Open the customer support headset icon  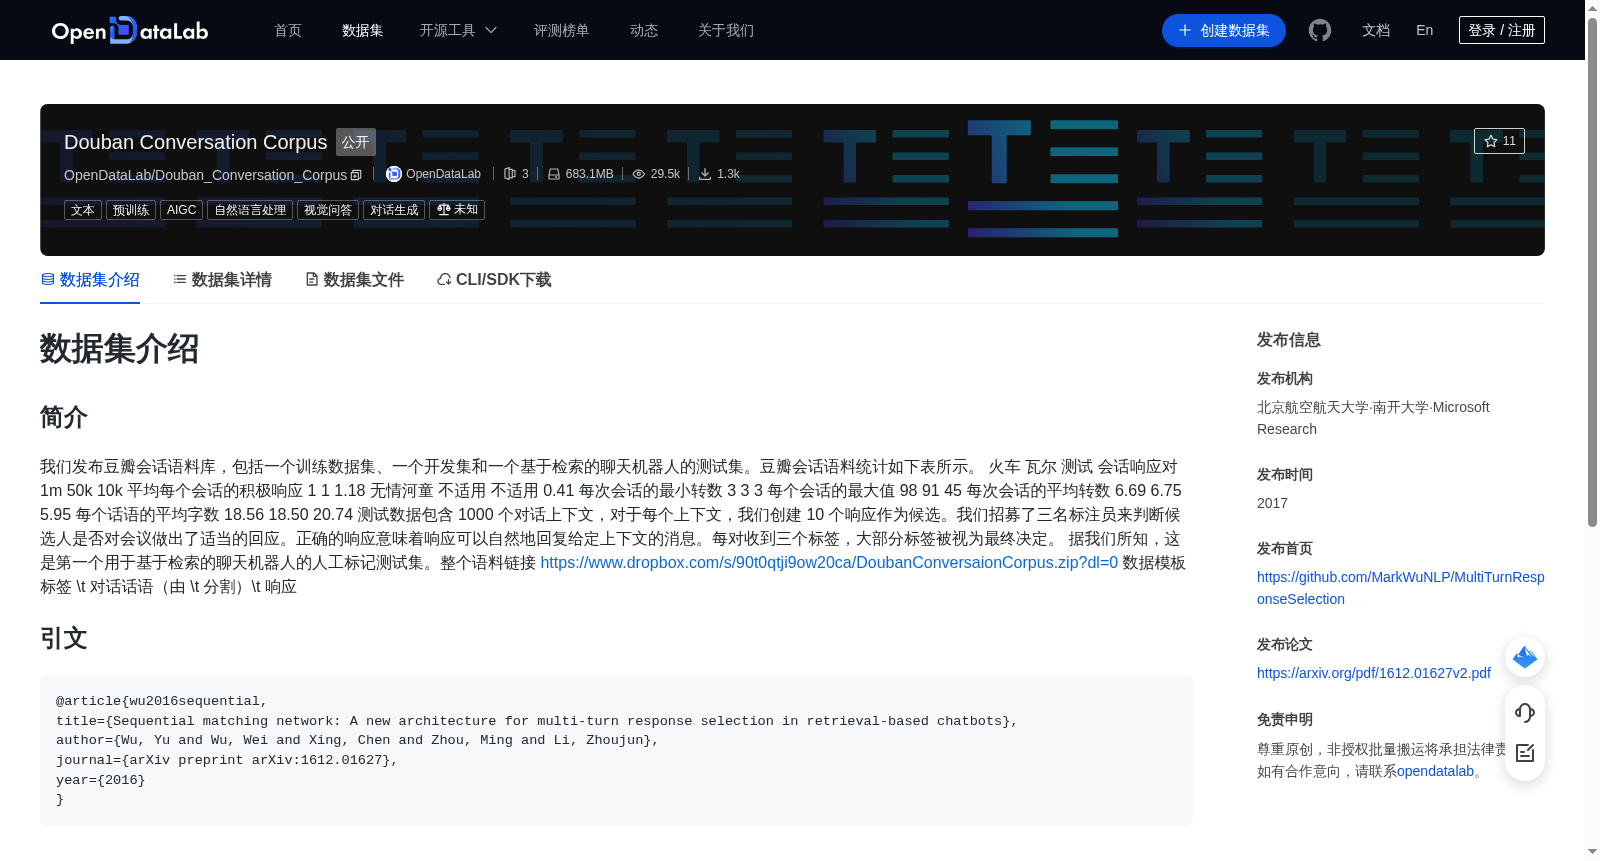[x=1525, y=713]
